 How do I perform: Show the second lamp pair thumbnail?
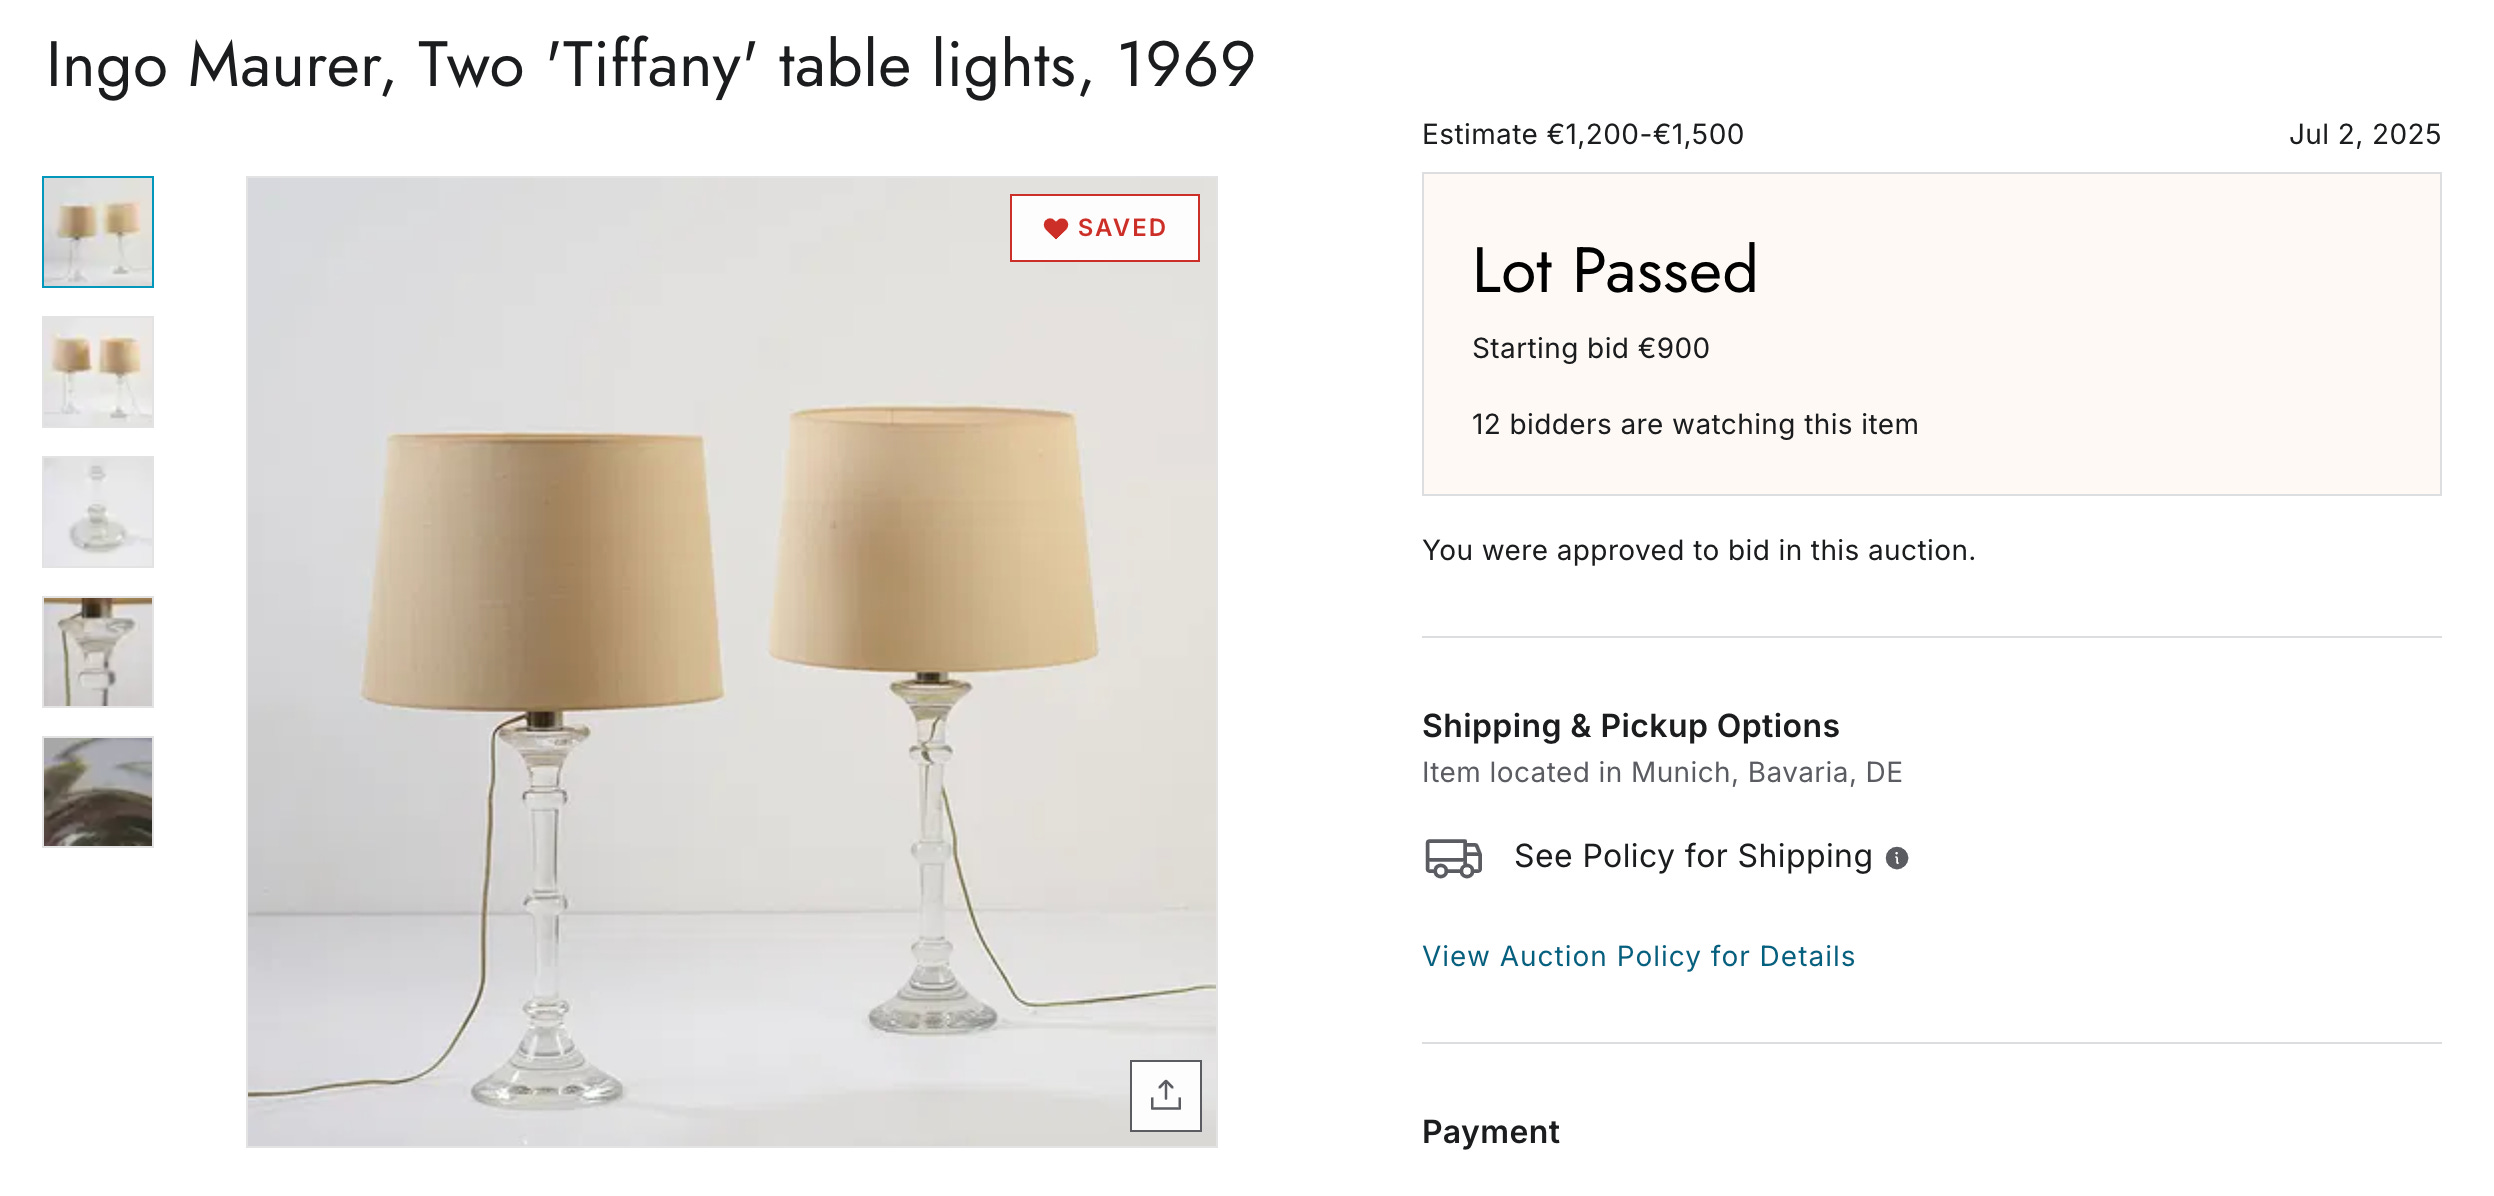coord(98,372)
